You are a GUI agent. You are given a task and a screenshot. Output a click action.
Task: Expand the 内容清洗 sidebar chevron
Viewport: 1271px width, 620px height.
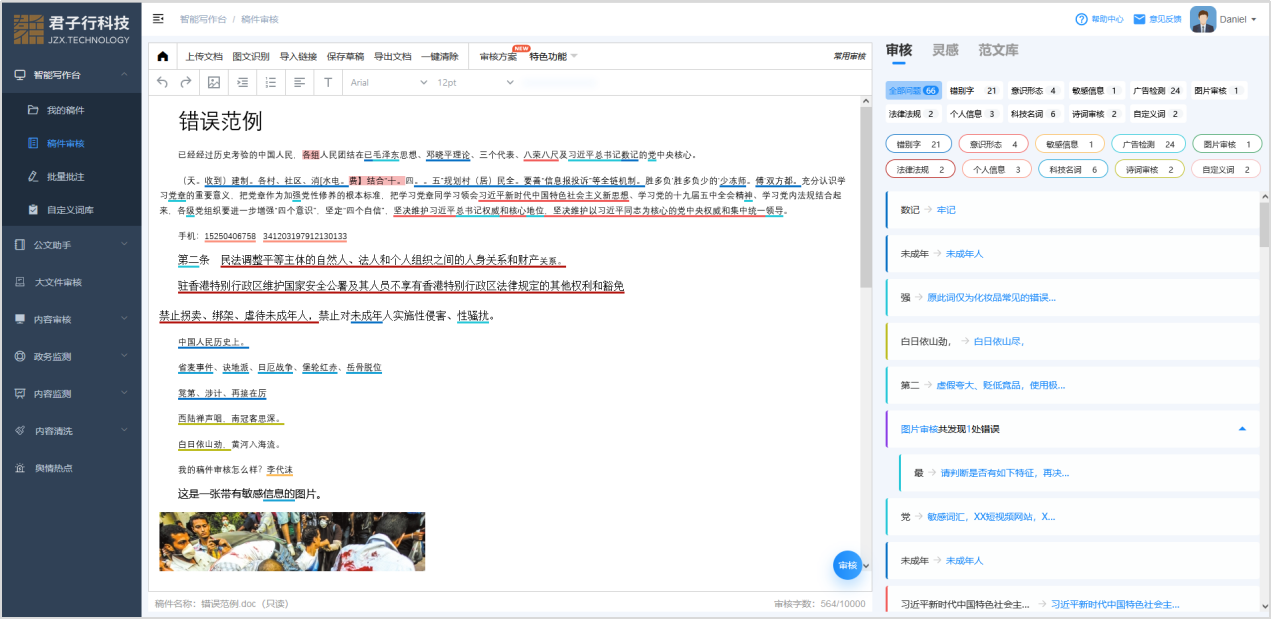tap(124, 431)
